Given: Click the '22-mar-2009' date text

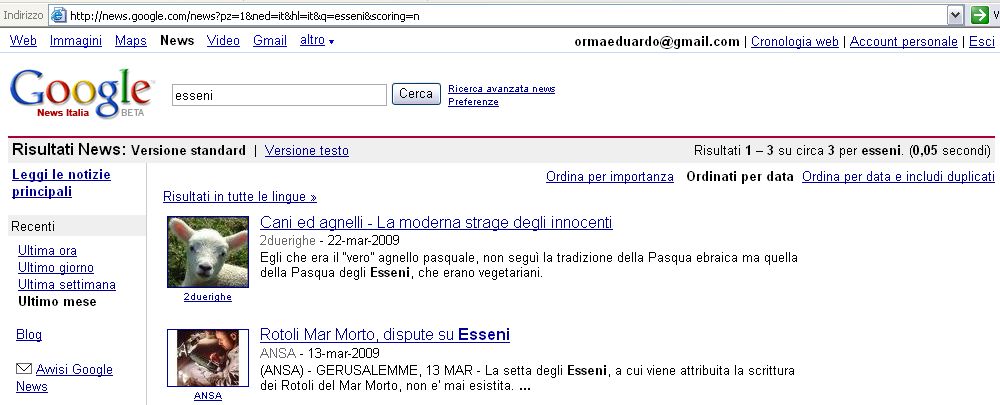Looking at the screenshot, I should 364,240.
